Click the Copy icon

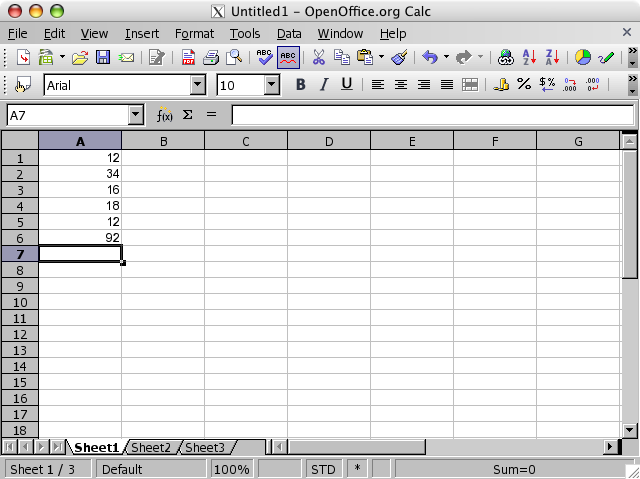(x=342, y=57)
